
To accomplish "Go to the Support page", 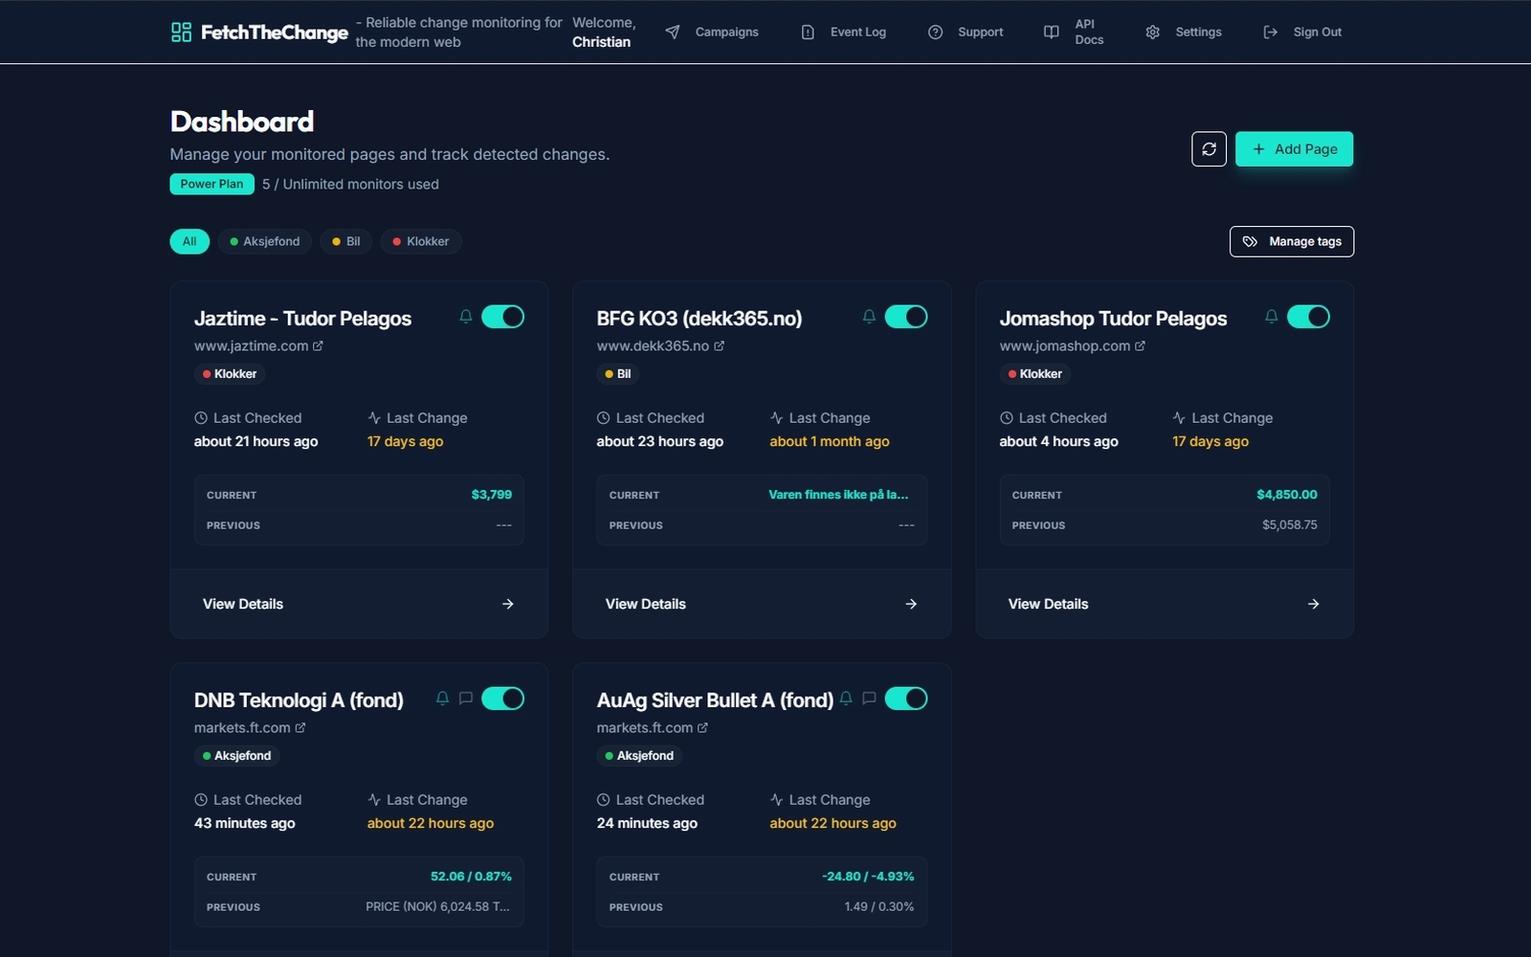I will (966, 32).
